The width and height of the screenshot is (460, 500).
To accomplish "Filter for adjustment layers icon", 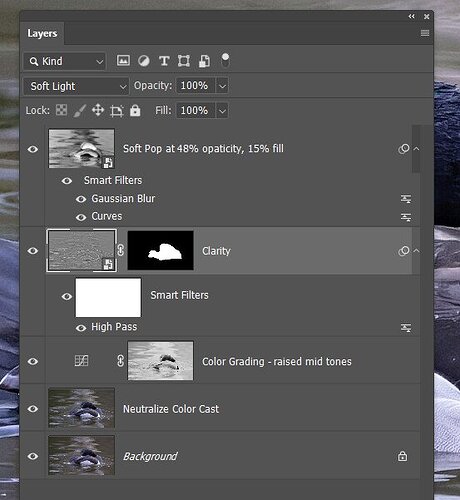I will [x=144, y=61].
